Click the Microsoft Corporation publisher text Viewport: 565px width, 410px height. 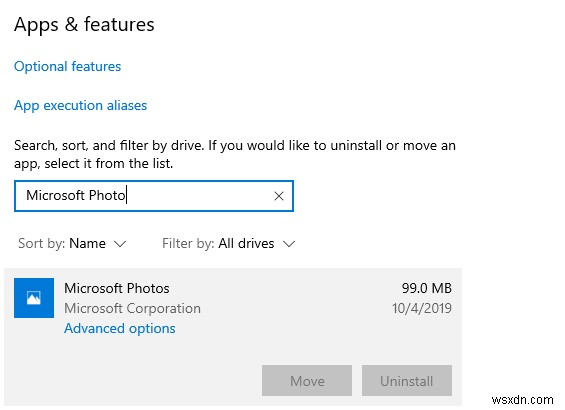point(132,308)
